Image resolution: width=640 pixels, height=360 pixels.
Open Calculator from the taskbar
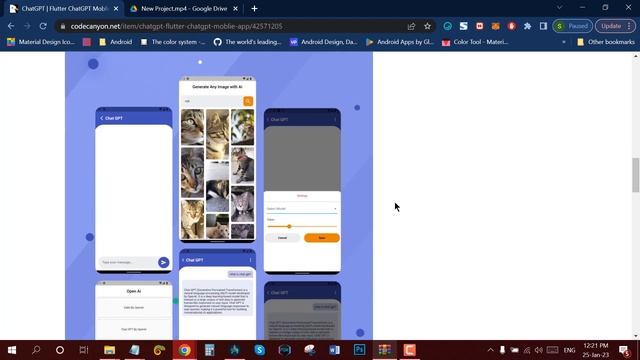point(210,350)
